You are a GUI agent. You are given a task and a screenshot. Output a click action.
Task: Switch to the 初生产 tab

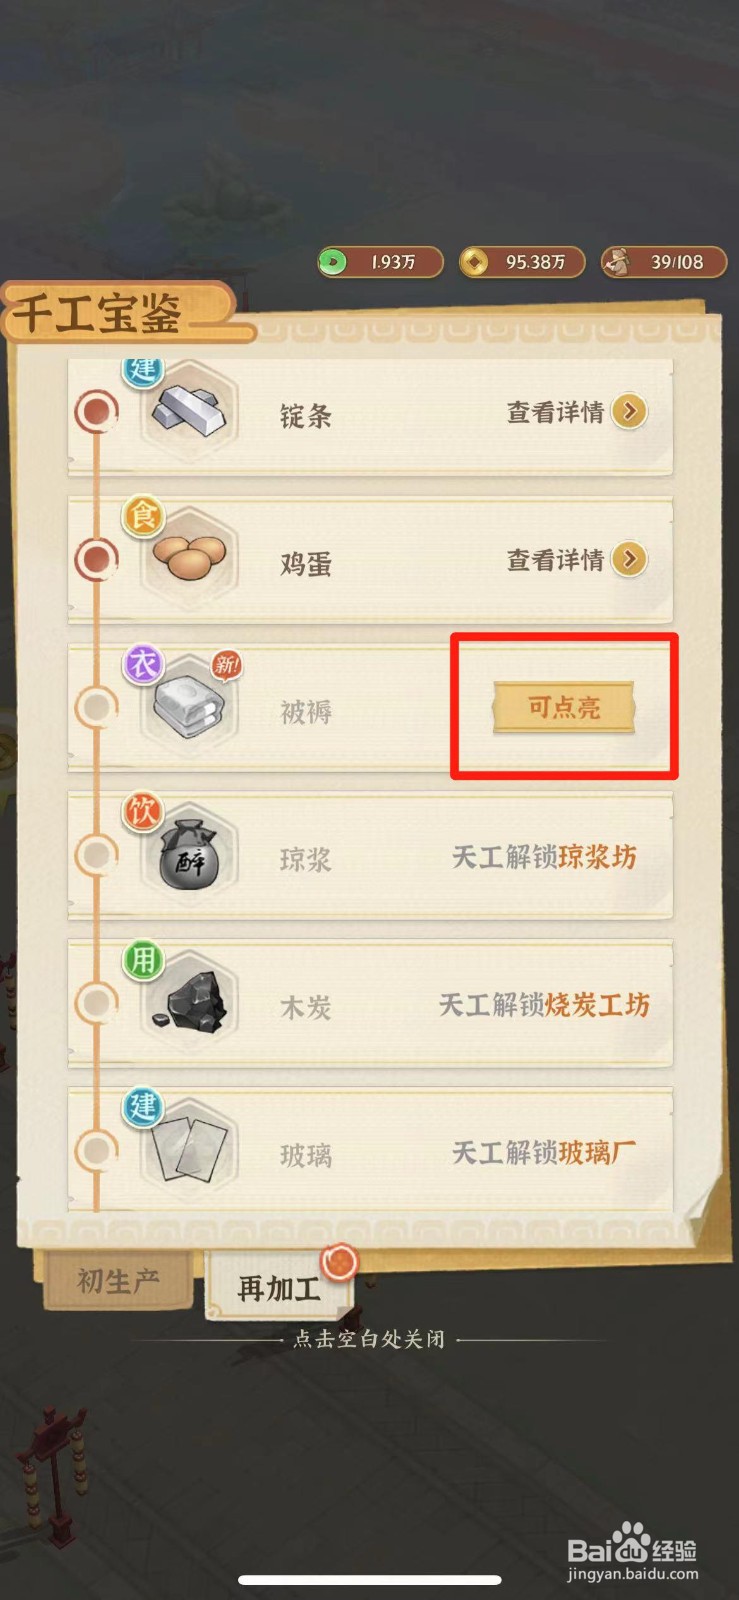pos(118,1280)
